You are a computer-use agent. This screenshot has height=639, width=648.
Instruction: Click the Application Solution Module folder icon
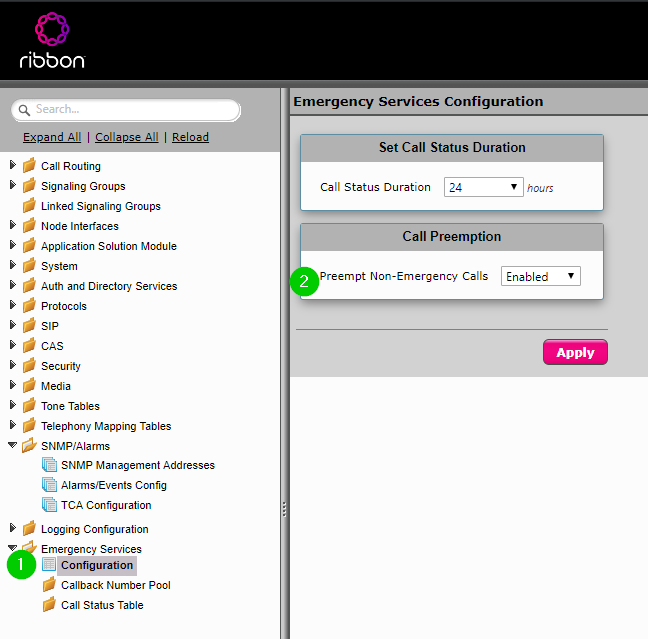[29, 246]
